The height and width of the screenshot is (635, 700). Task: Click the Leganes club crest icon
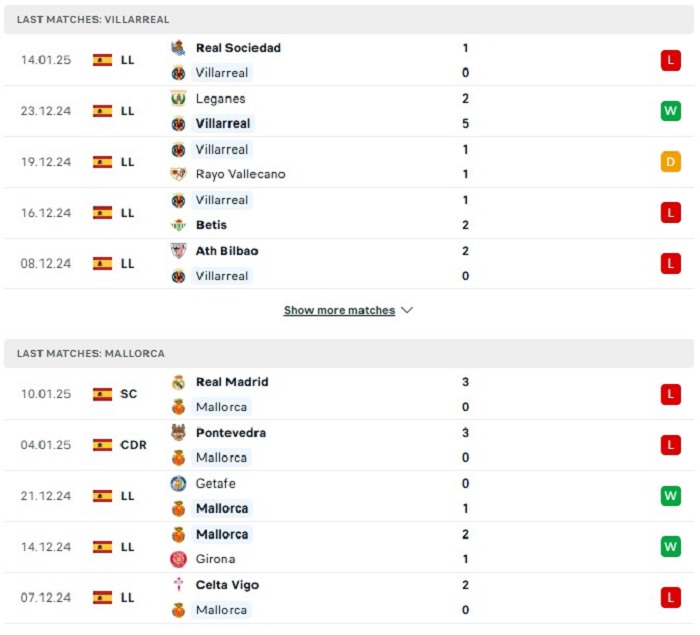(178, 98)
